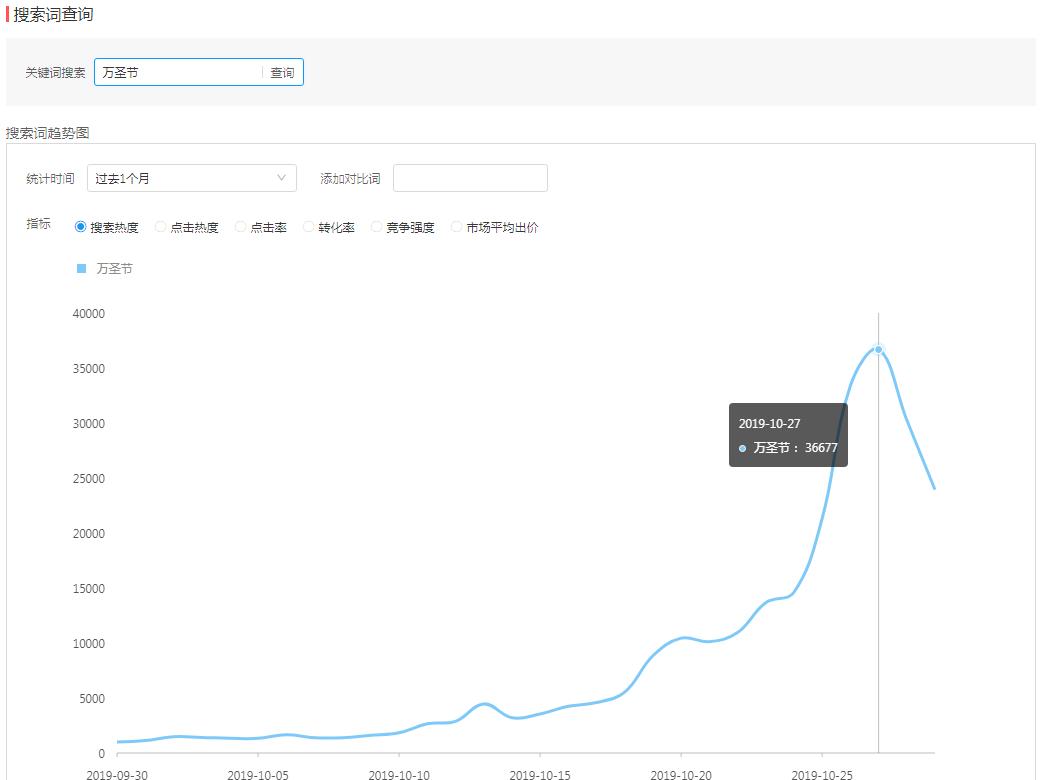
Task: Focus the 关键词搜索 input containing 万圣节
Action: pyautogui.click(x=178, y=73)
